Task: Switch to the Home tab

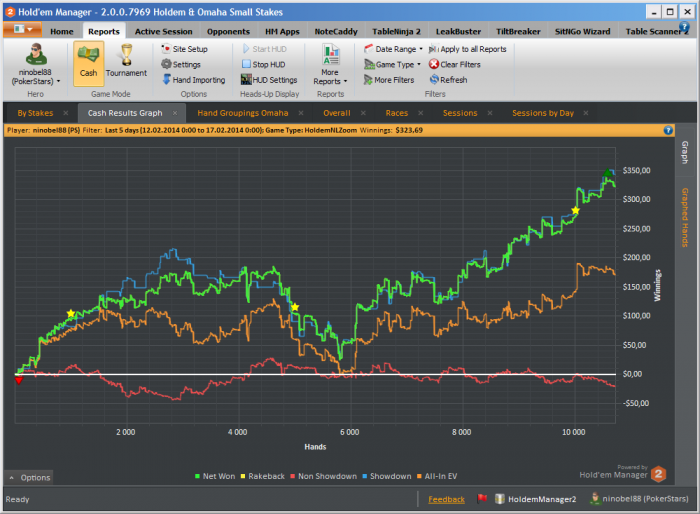Action: 62,31
